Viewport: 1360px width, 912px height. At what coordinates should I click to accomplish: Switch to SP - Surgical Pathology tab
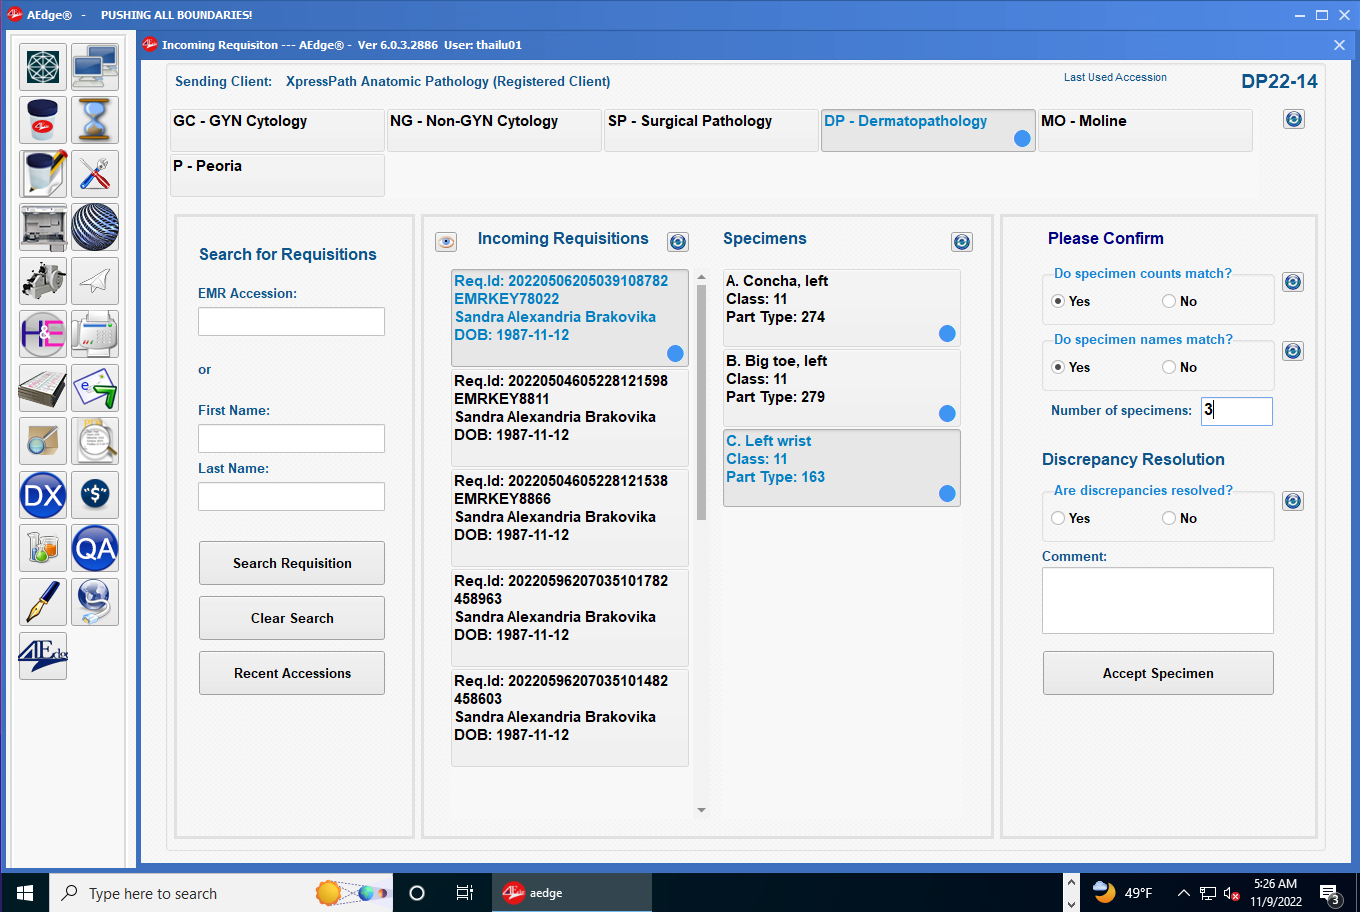[x=711, y=130]
